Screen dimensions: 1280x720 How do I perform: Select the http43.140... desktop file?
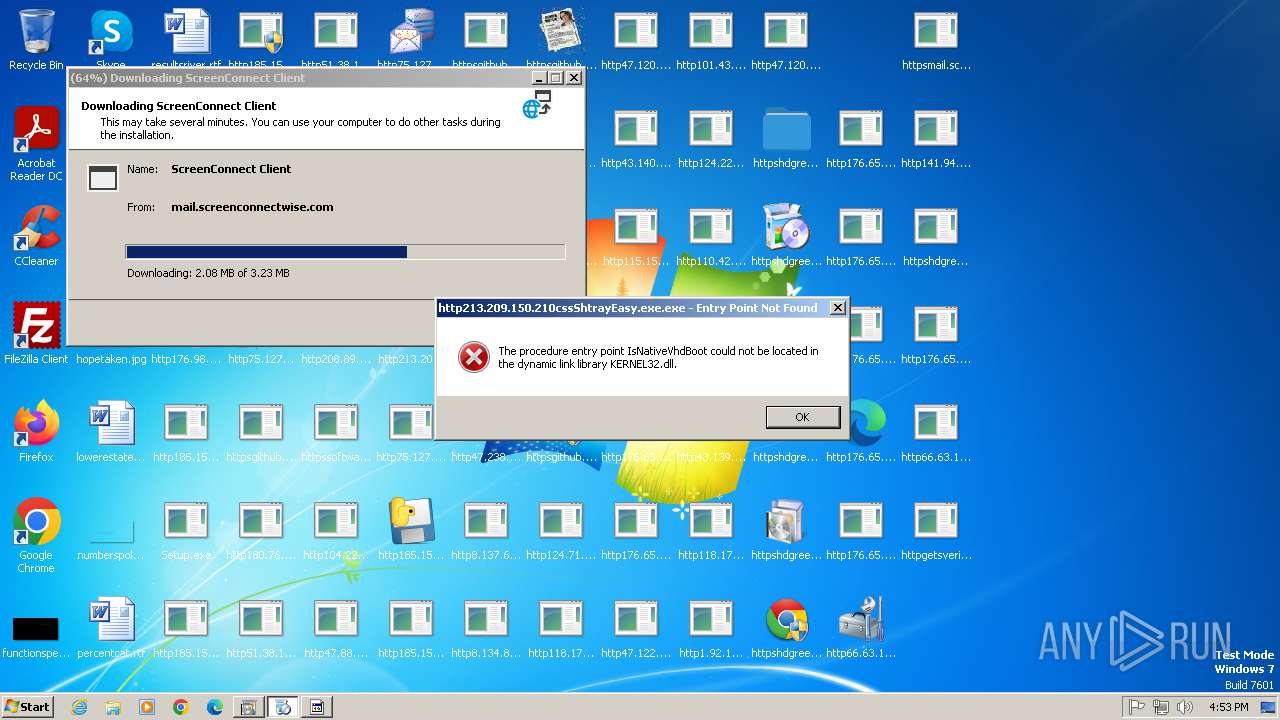tap(636, 138)
